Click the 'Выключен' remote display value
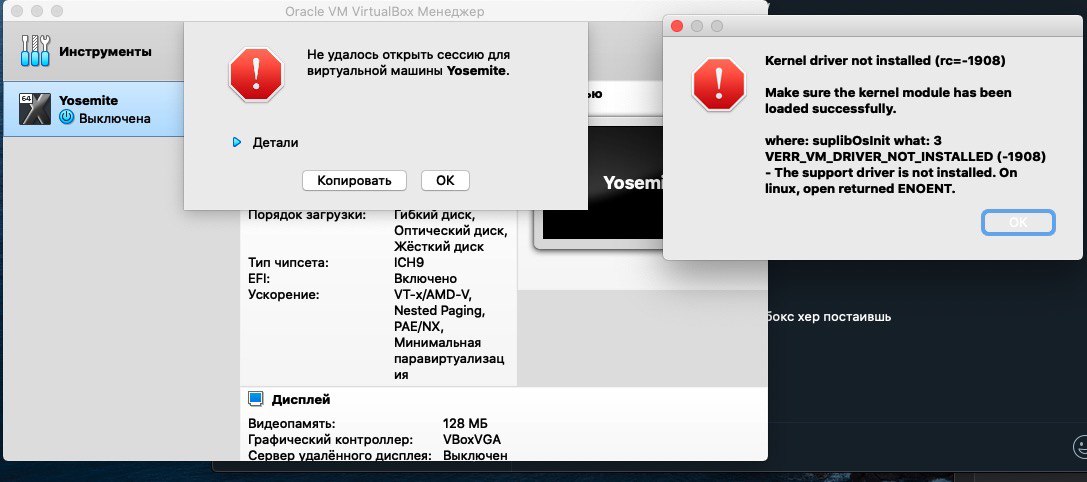Screen dimensions: 1087x482 [x=476, y=456]
